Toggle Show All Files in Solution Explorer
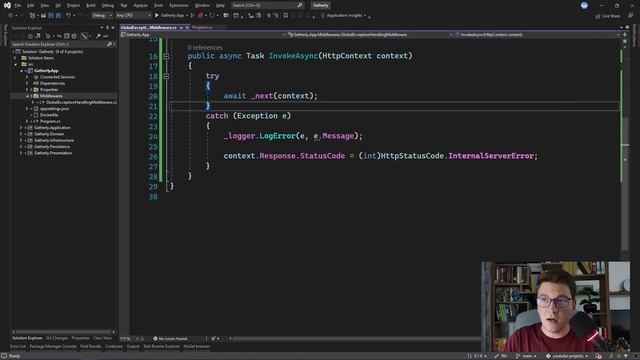 (x=73, y=36)
